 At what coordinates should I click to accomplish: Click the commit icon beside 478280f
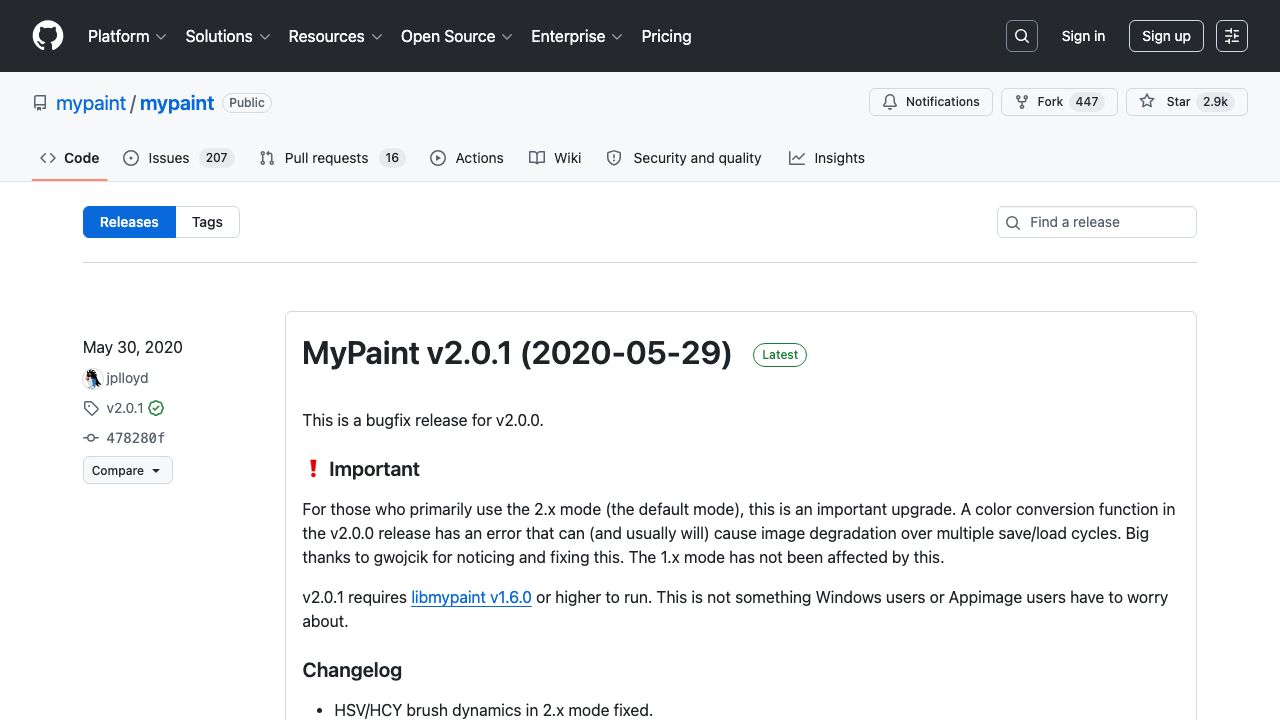pos(91,438)
